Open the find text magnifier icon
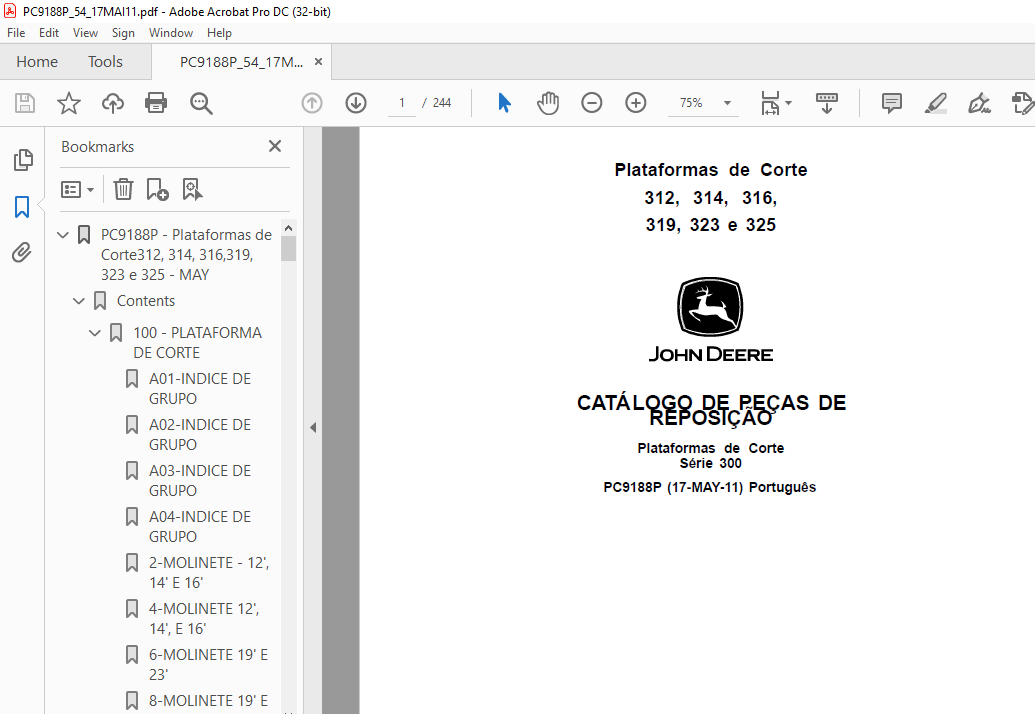 pyautogui.click(x=201, y=103)
